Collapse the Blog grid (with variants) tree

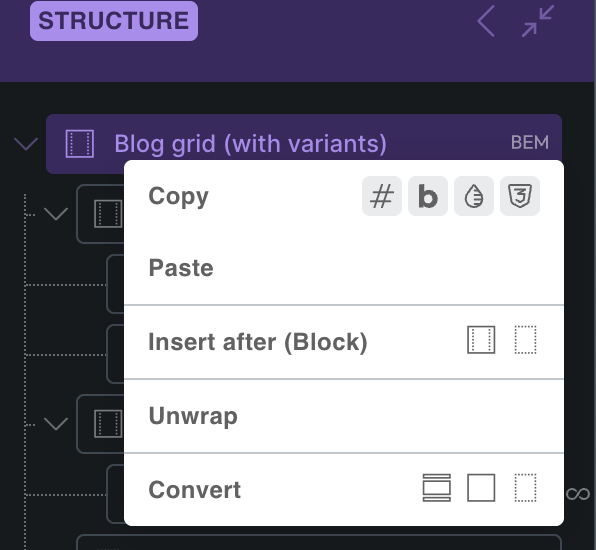click(26, 144)
